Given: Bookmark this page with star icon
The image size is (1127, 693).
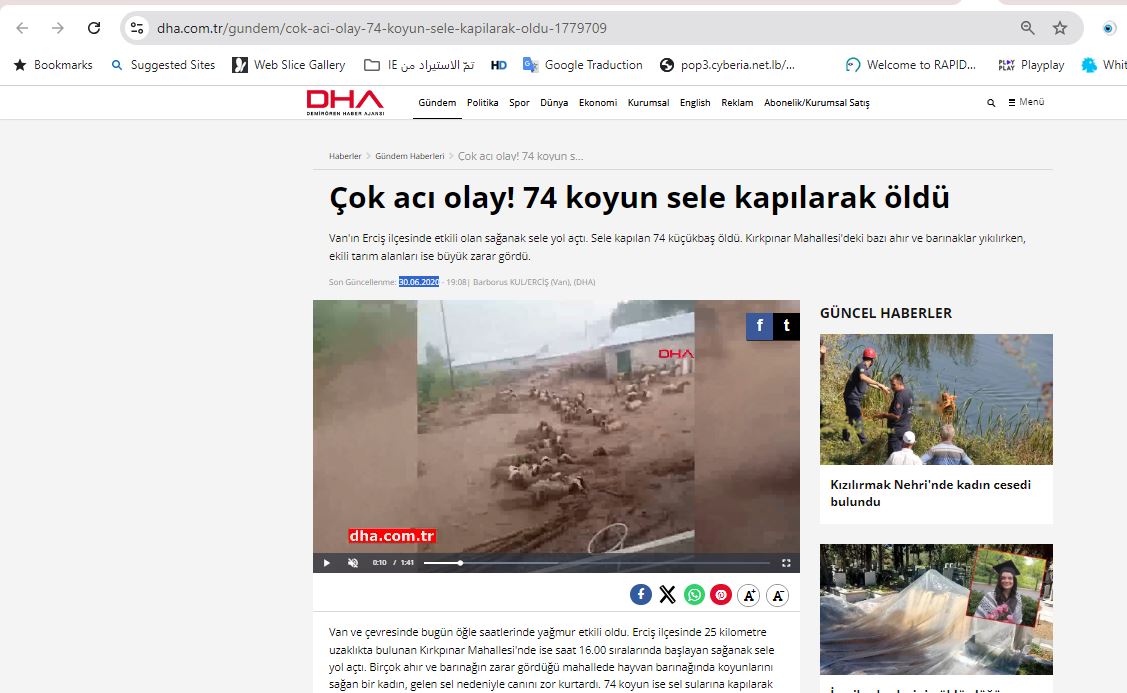Looking at the screenshot, I should [x=1060, y=28].
